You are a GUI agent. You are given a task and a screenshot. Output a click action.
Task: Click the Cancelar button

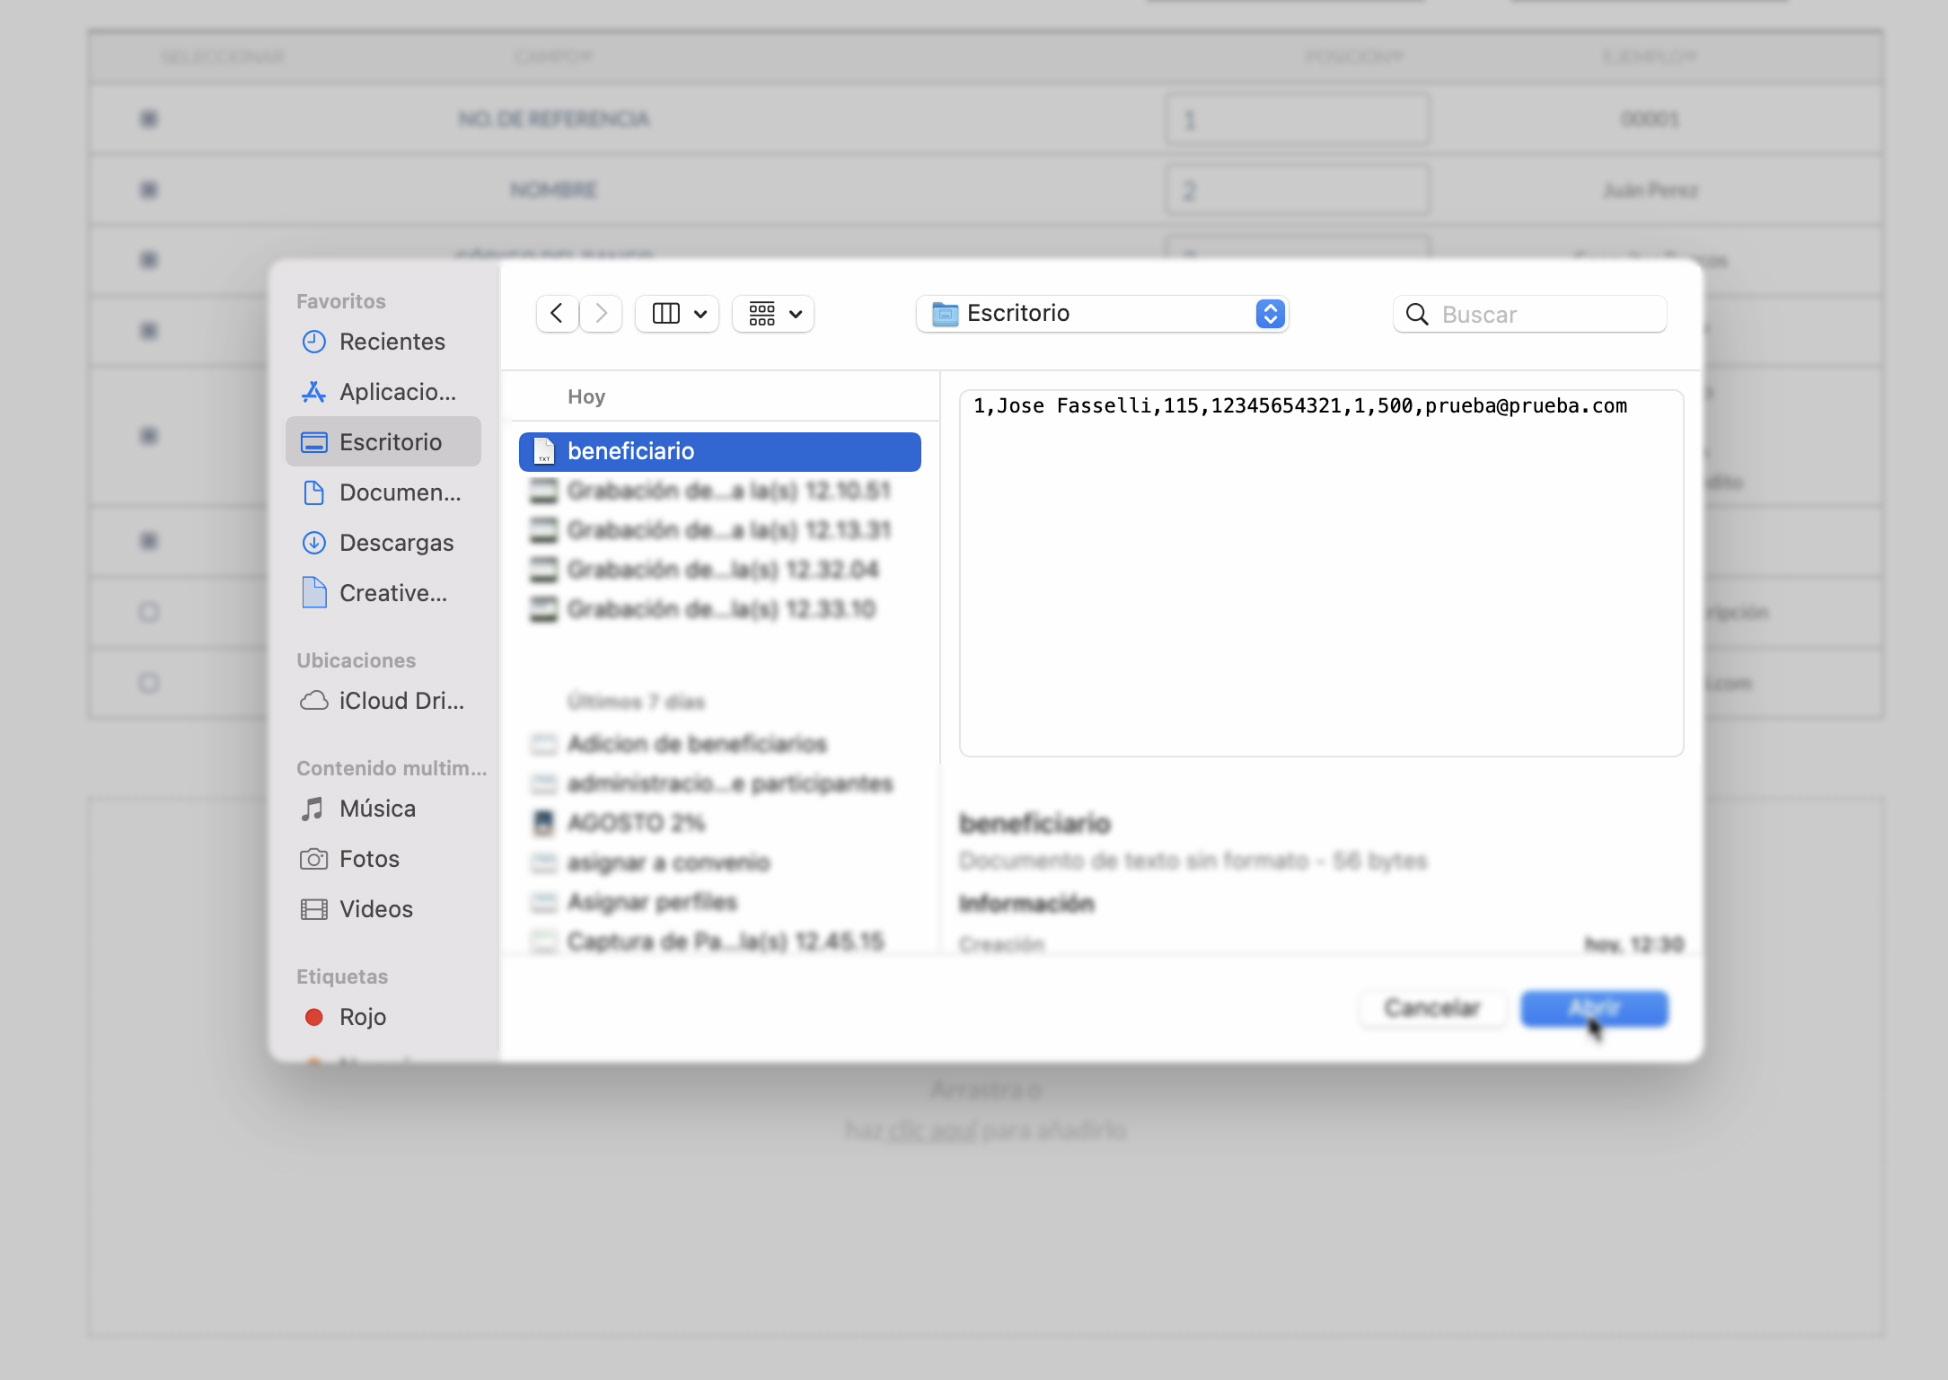click(1431, 1008)
